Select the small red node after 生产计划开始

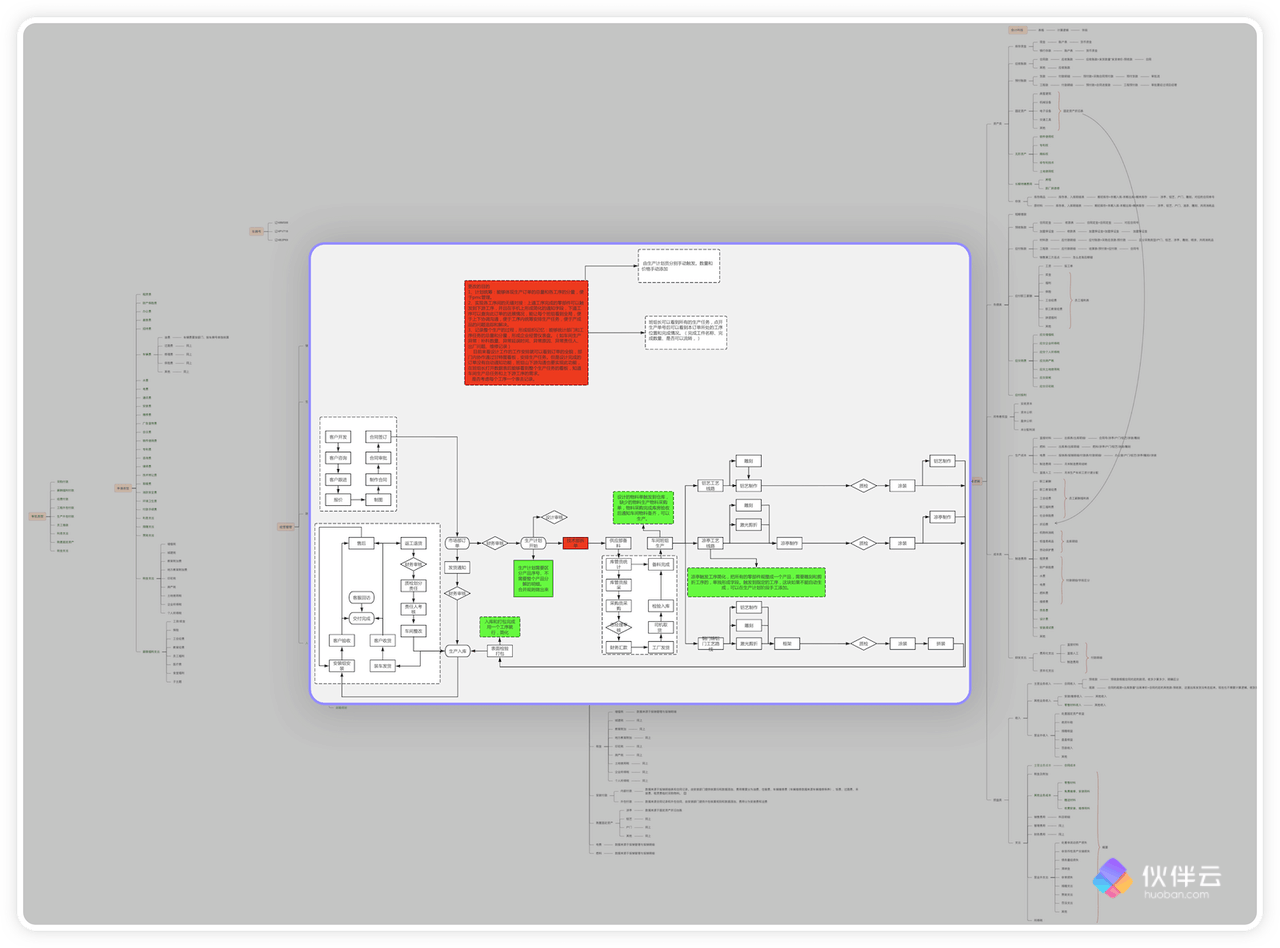[x=575, y=543]
